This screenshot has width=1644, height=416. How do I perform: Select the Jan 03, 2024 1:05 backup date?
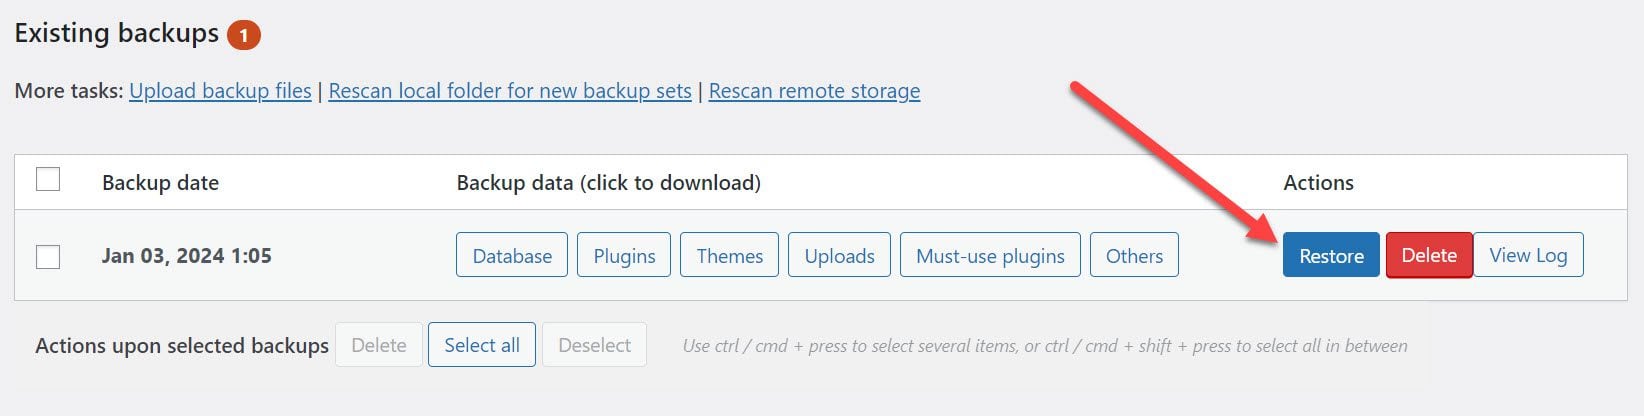click(x=187, y=256)
